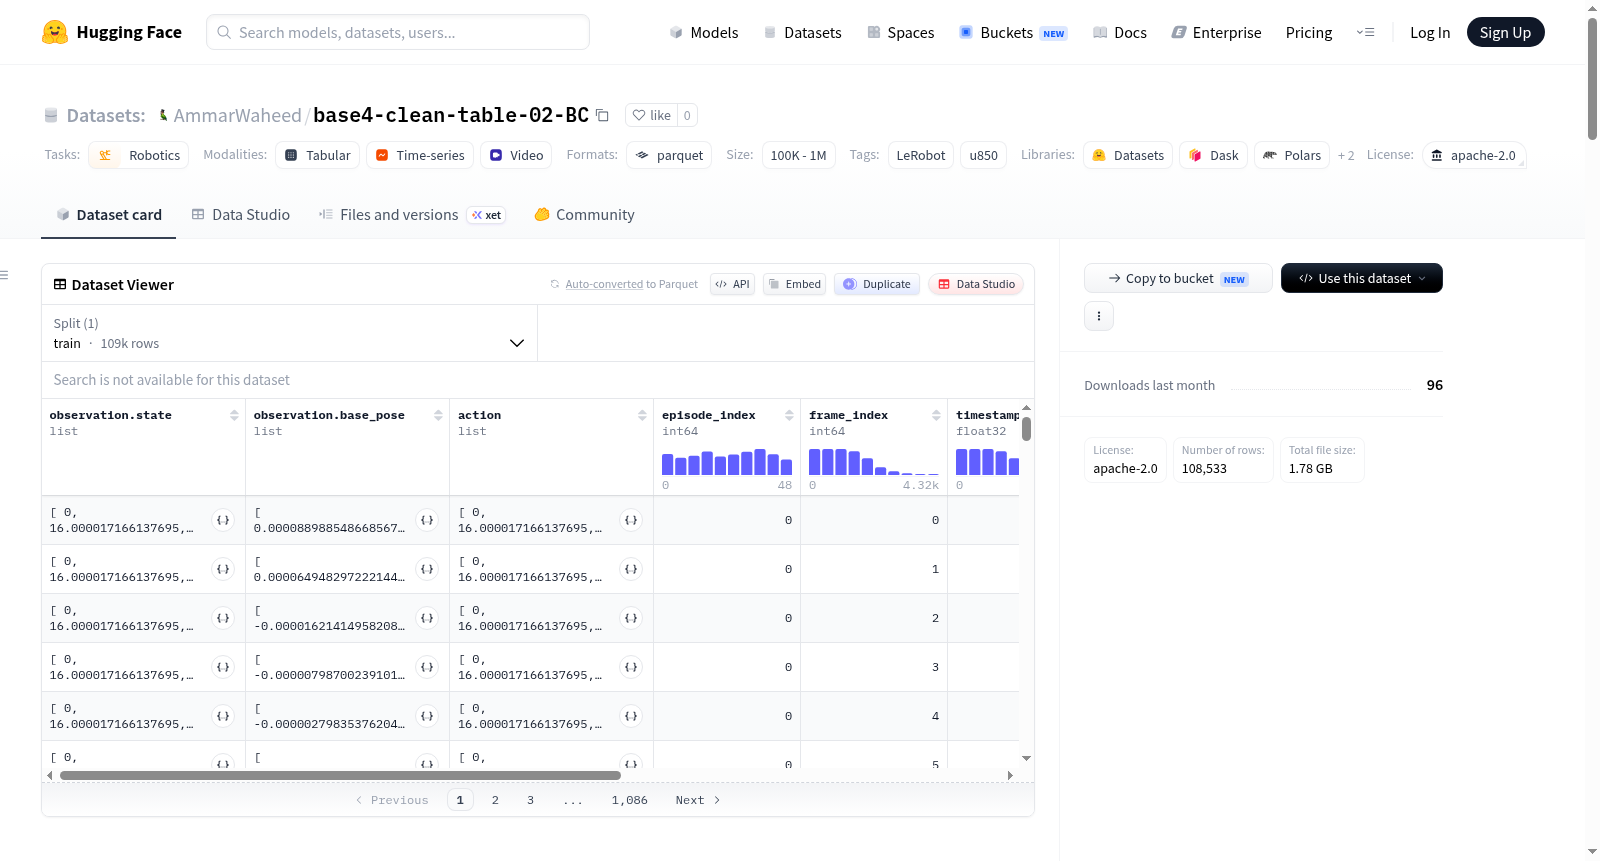Open the Datasets library tag
The height and width of the screenshot is (861, 1600).
1128,155
